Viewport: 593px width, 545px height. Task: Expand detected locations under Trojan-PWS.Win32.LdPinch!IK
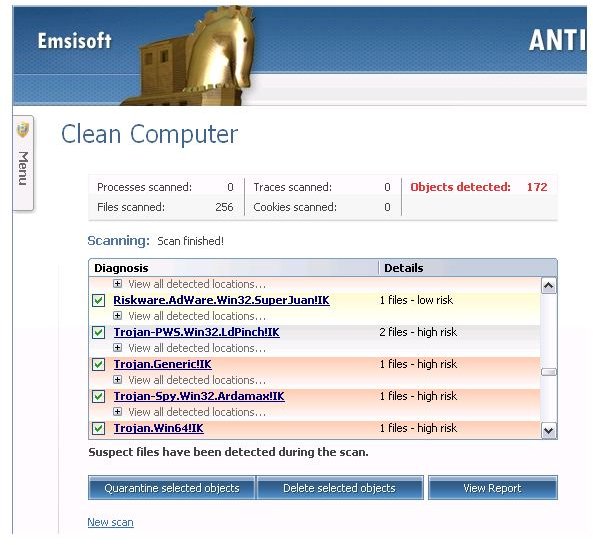118,348
